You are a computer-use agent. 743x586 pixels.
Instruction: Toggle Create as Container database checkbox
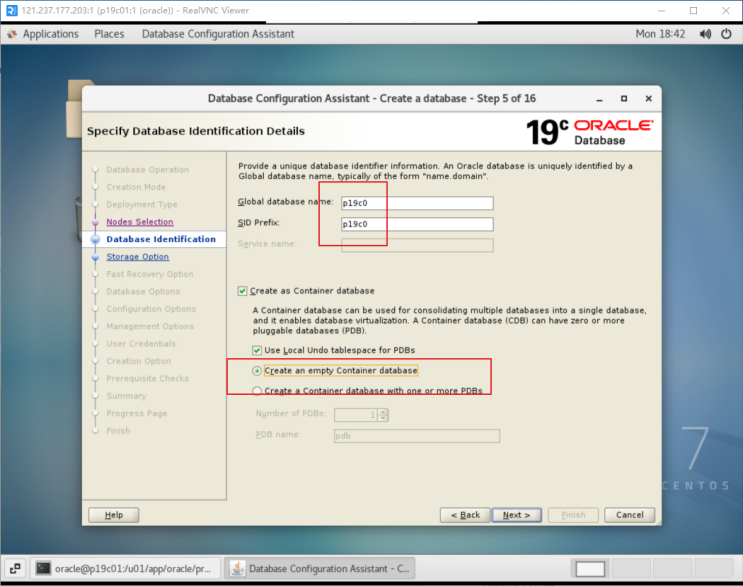tap(243, 291)
